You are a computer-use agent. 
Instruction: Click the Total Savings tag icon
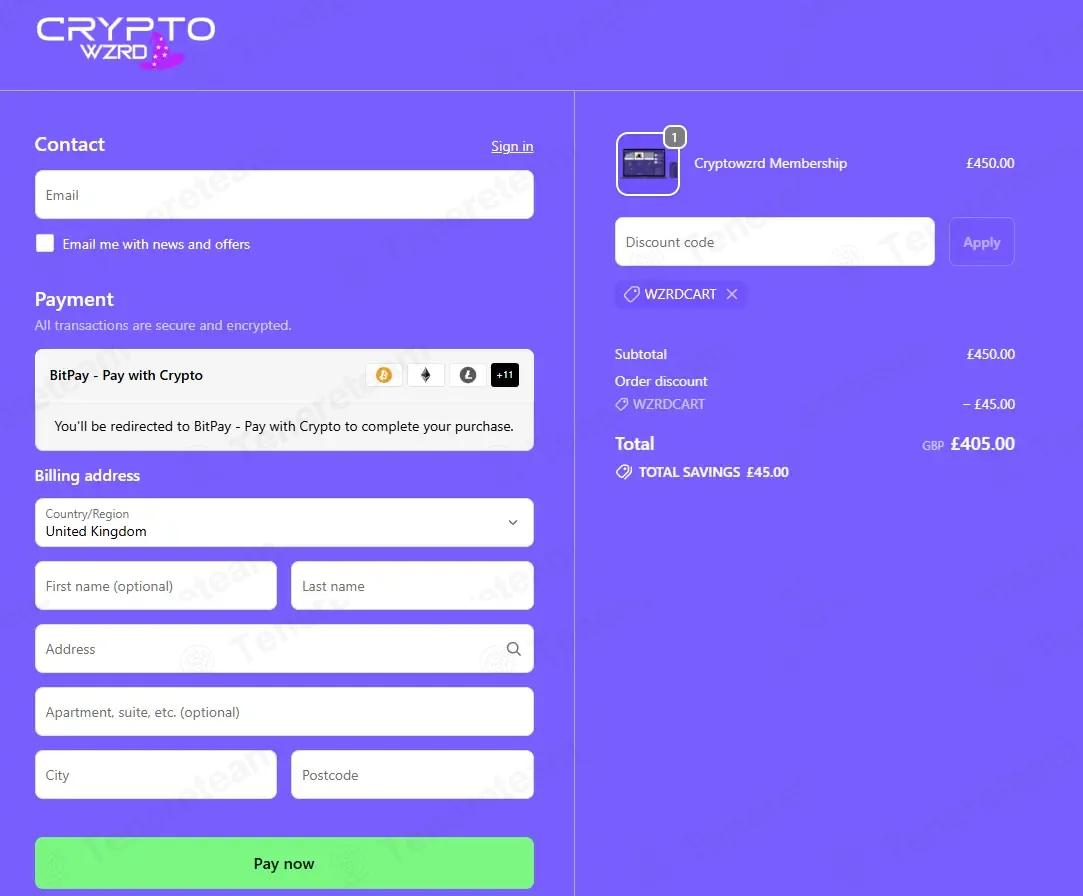point(624,472)
